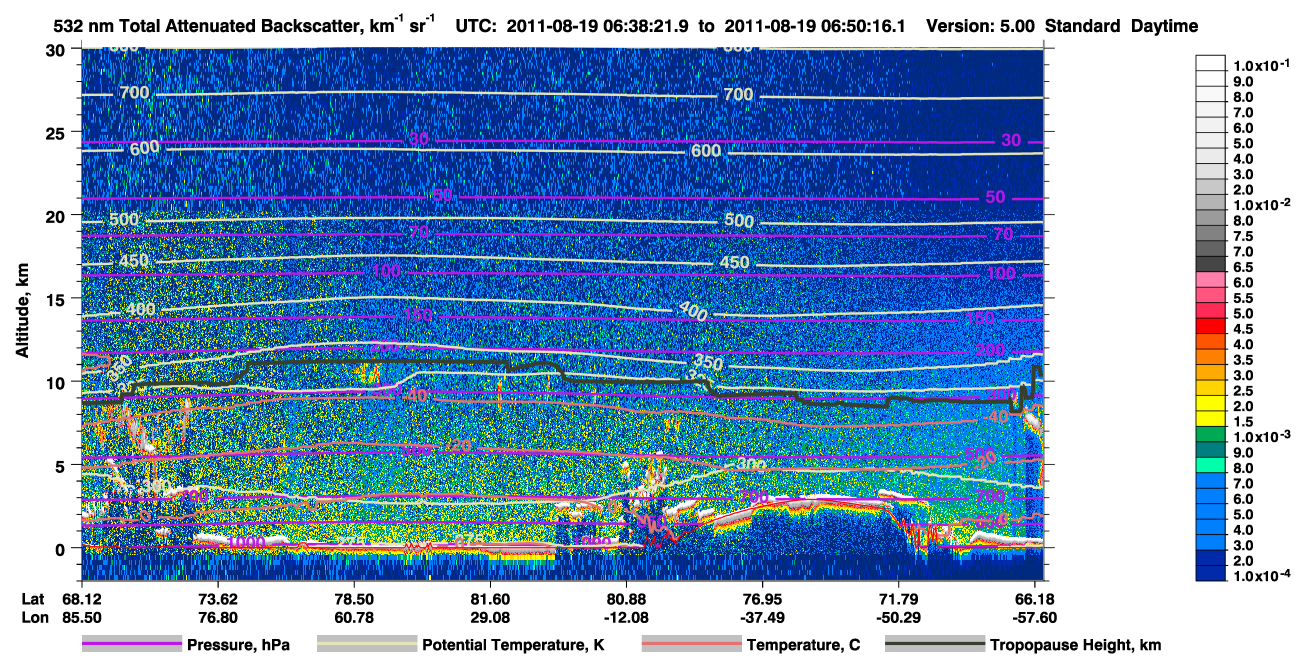Click colorbar label '6.5'

pyautogui.click(x=1243, y=267)
